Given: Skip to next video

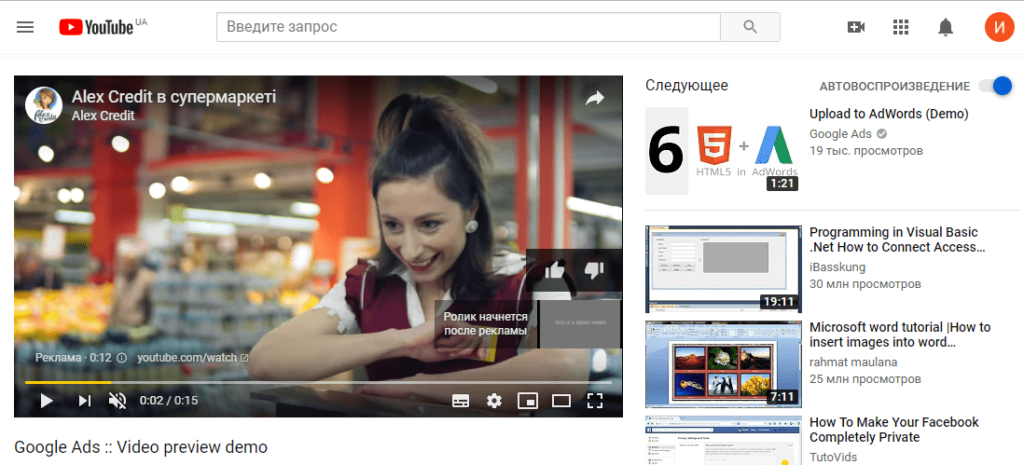Looking at the screenshot, I should pos(84,400).
